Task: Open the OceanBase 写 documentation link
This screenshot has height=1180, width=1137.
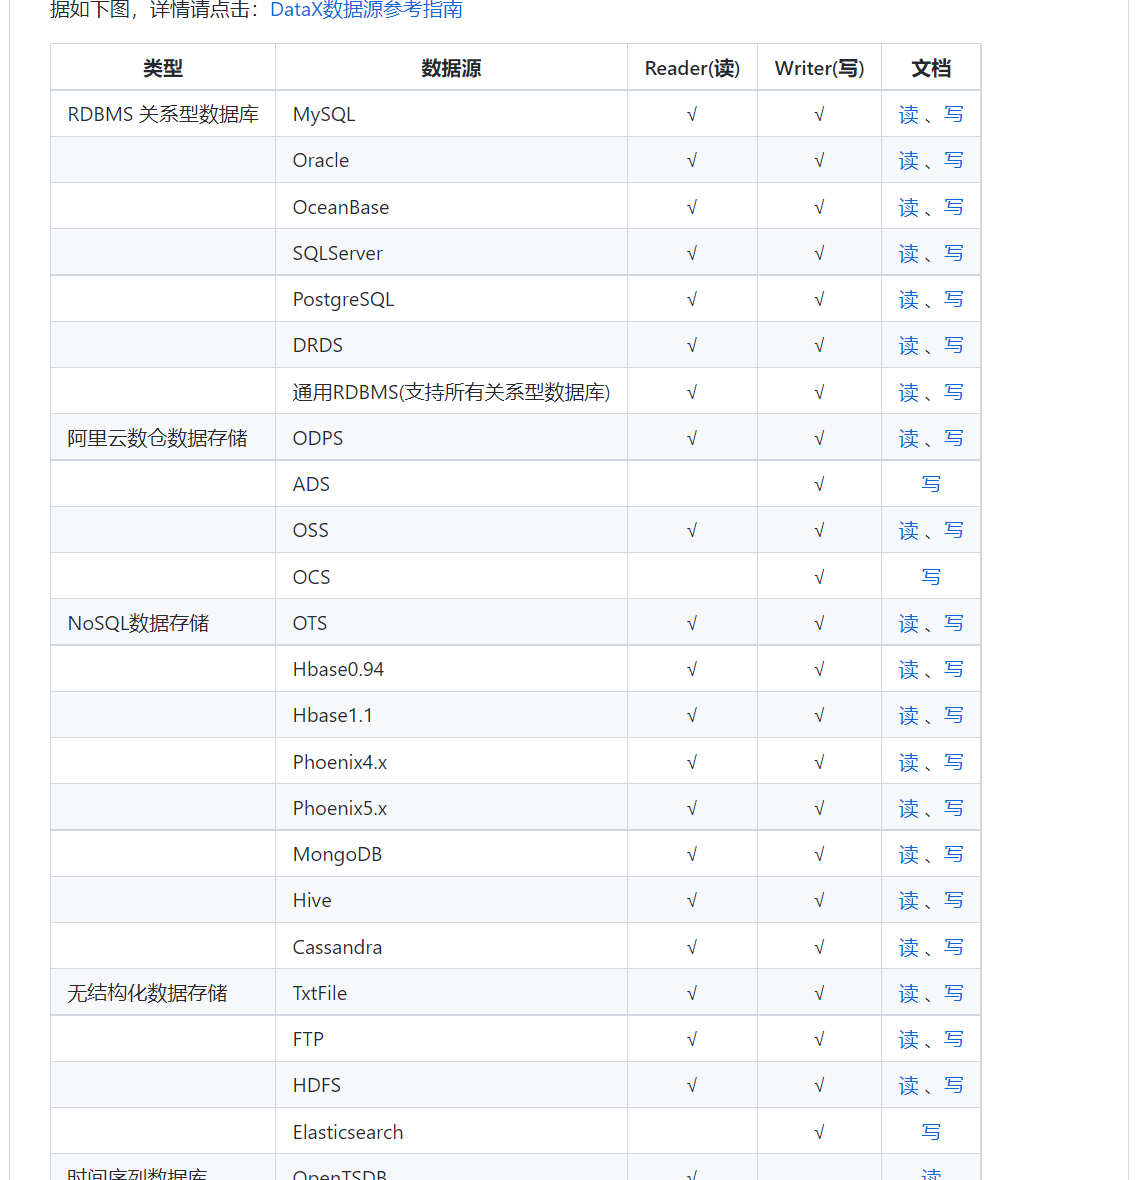Action: tap(953, 207)
